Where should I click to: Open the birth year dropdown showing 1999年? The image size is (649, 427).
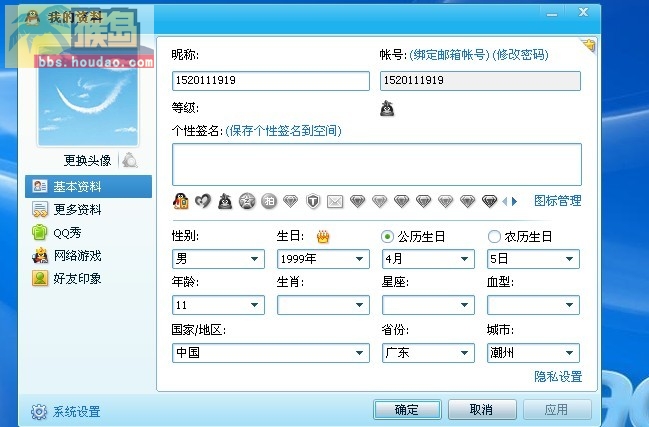[x=323, y=259]
